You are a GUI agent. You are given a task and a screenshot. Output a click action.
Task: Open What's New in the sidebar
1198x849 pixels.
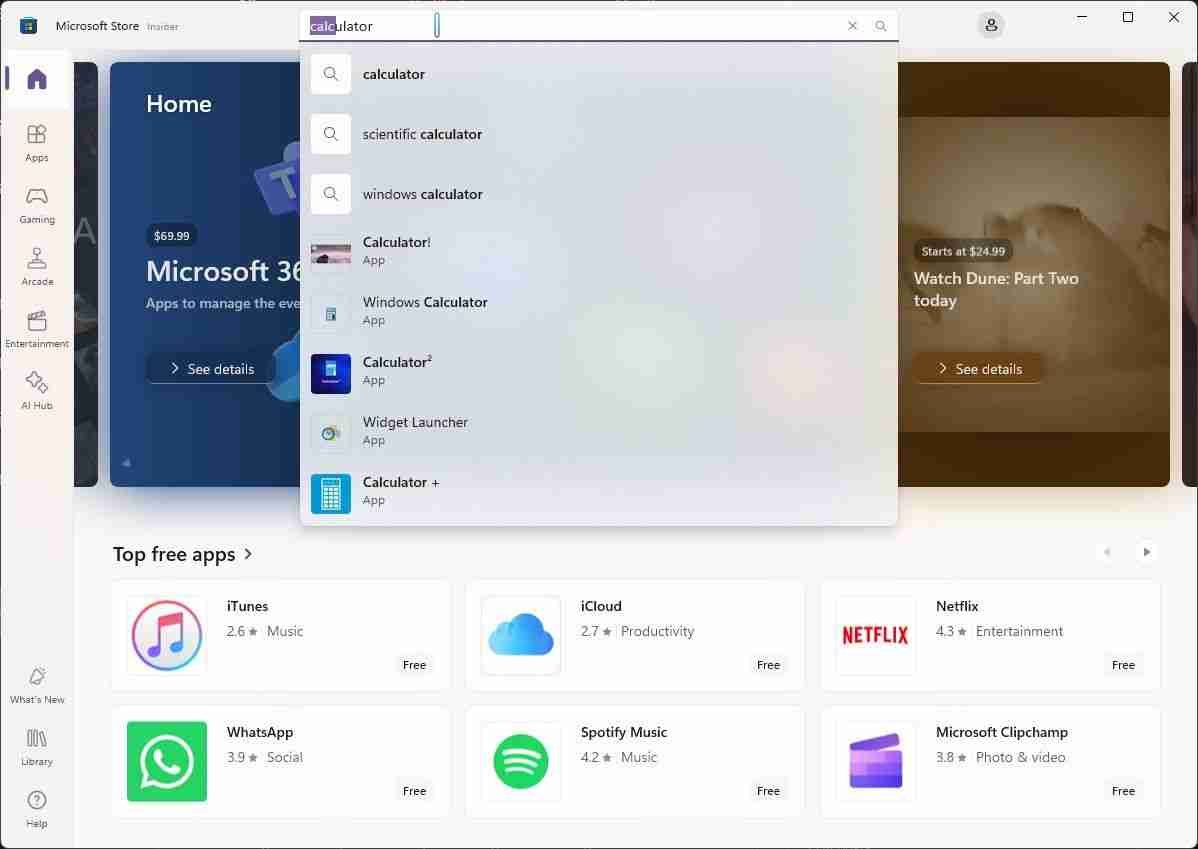pyautogui.click(x=36, y=686)
